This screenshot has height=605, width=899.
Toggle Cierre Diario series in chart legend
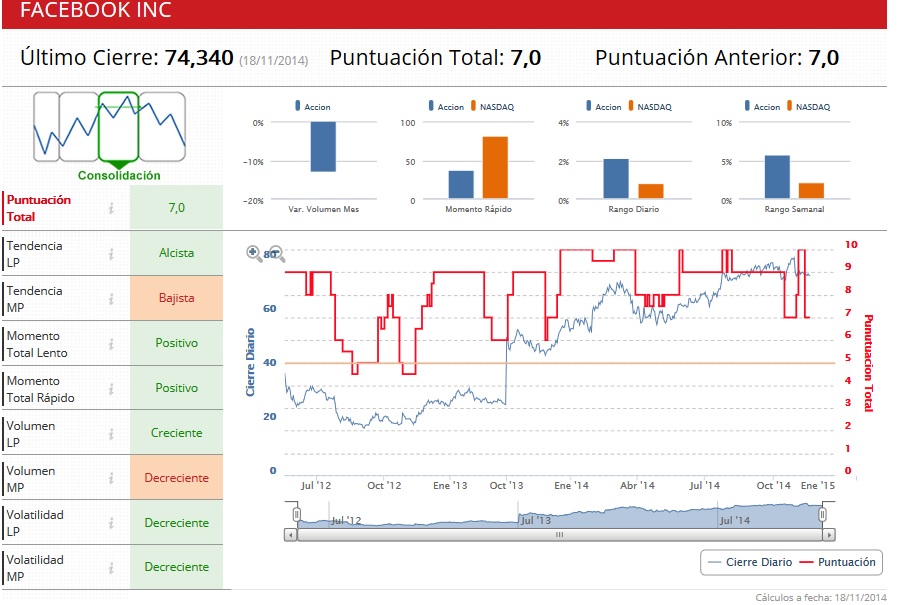pyautogui.click(x=750, y=562)
